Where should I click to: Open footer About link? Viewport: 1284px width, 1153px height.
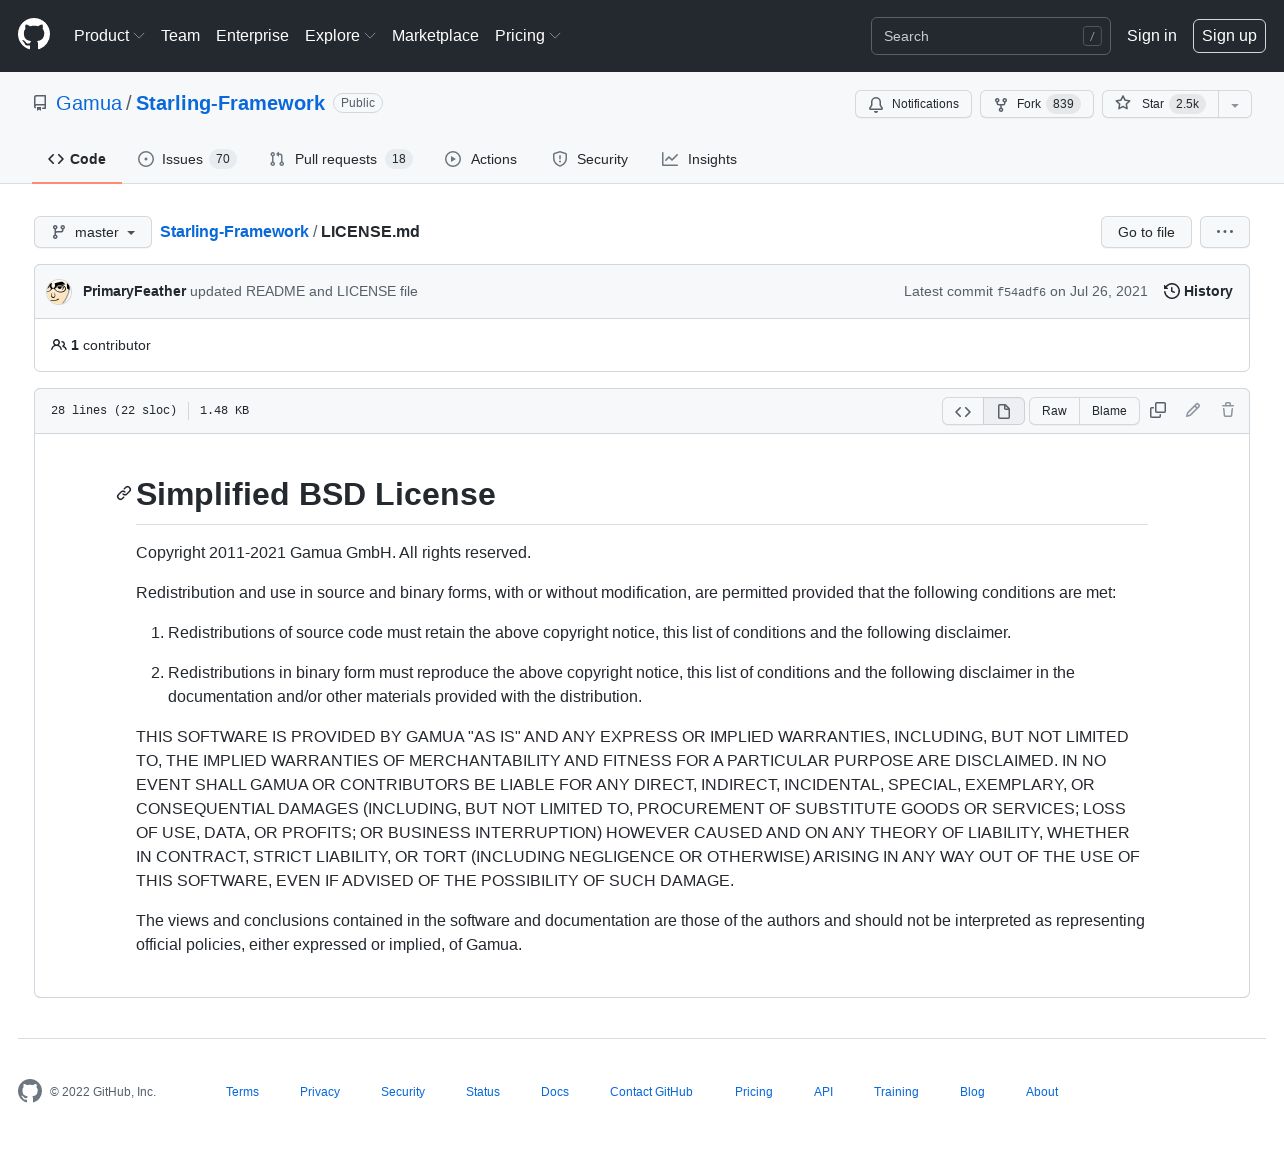1042,1092
